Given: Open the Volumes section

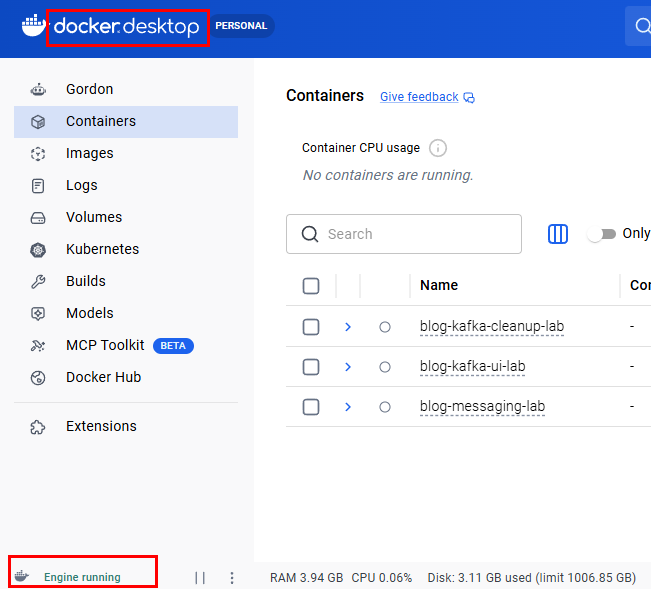Looking at the screenshot, I should pyautogui.click(x=94, y=218).
